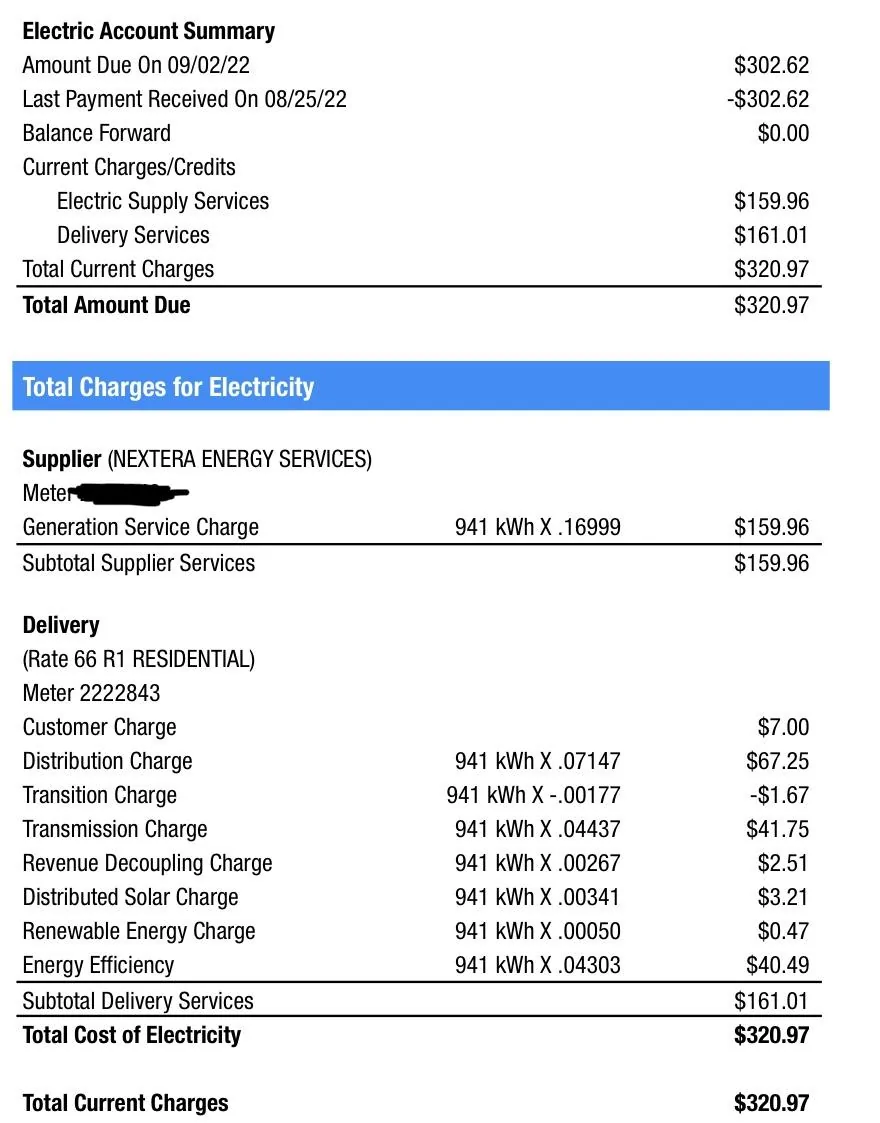This screenshot has width=880, height=1123.
Task: Click the Total Cost of Electricity label
Action: pos(131,1035)
